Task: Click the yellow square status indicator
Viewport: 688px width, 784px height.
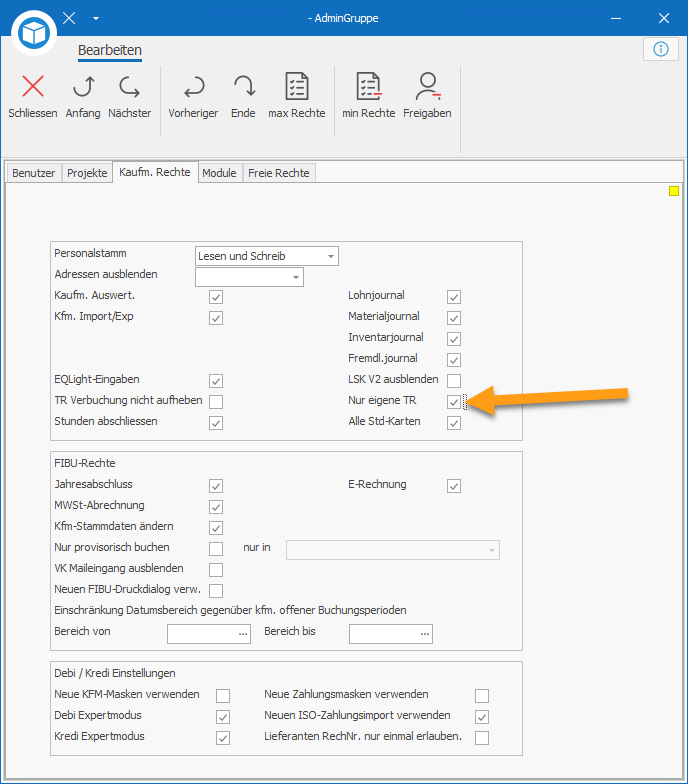Action: (x=674, y=191)
